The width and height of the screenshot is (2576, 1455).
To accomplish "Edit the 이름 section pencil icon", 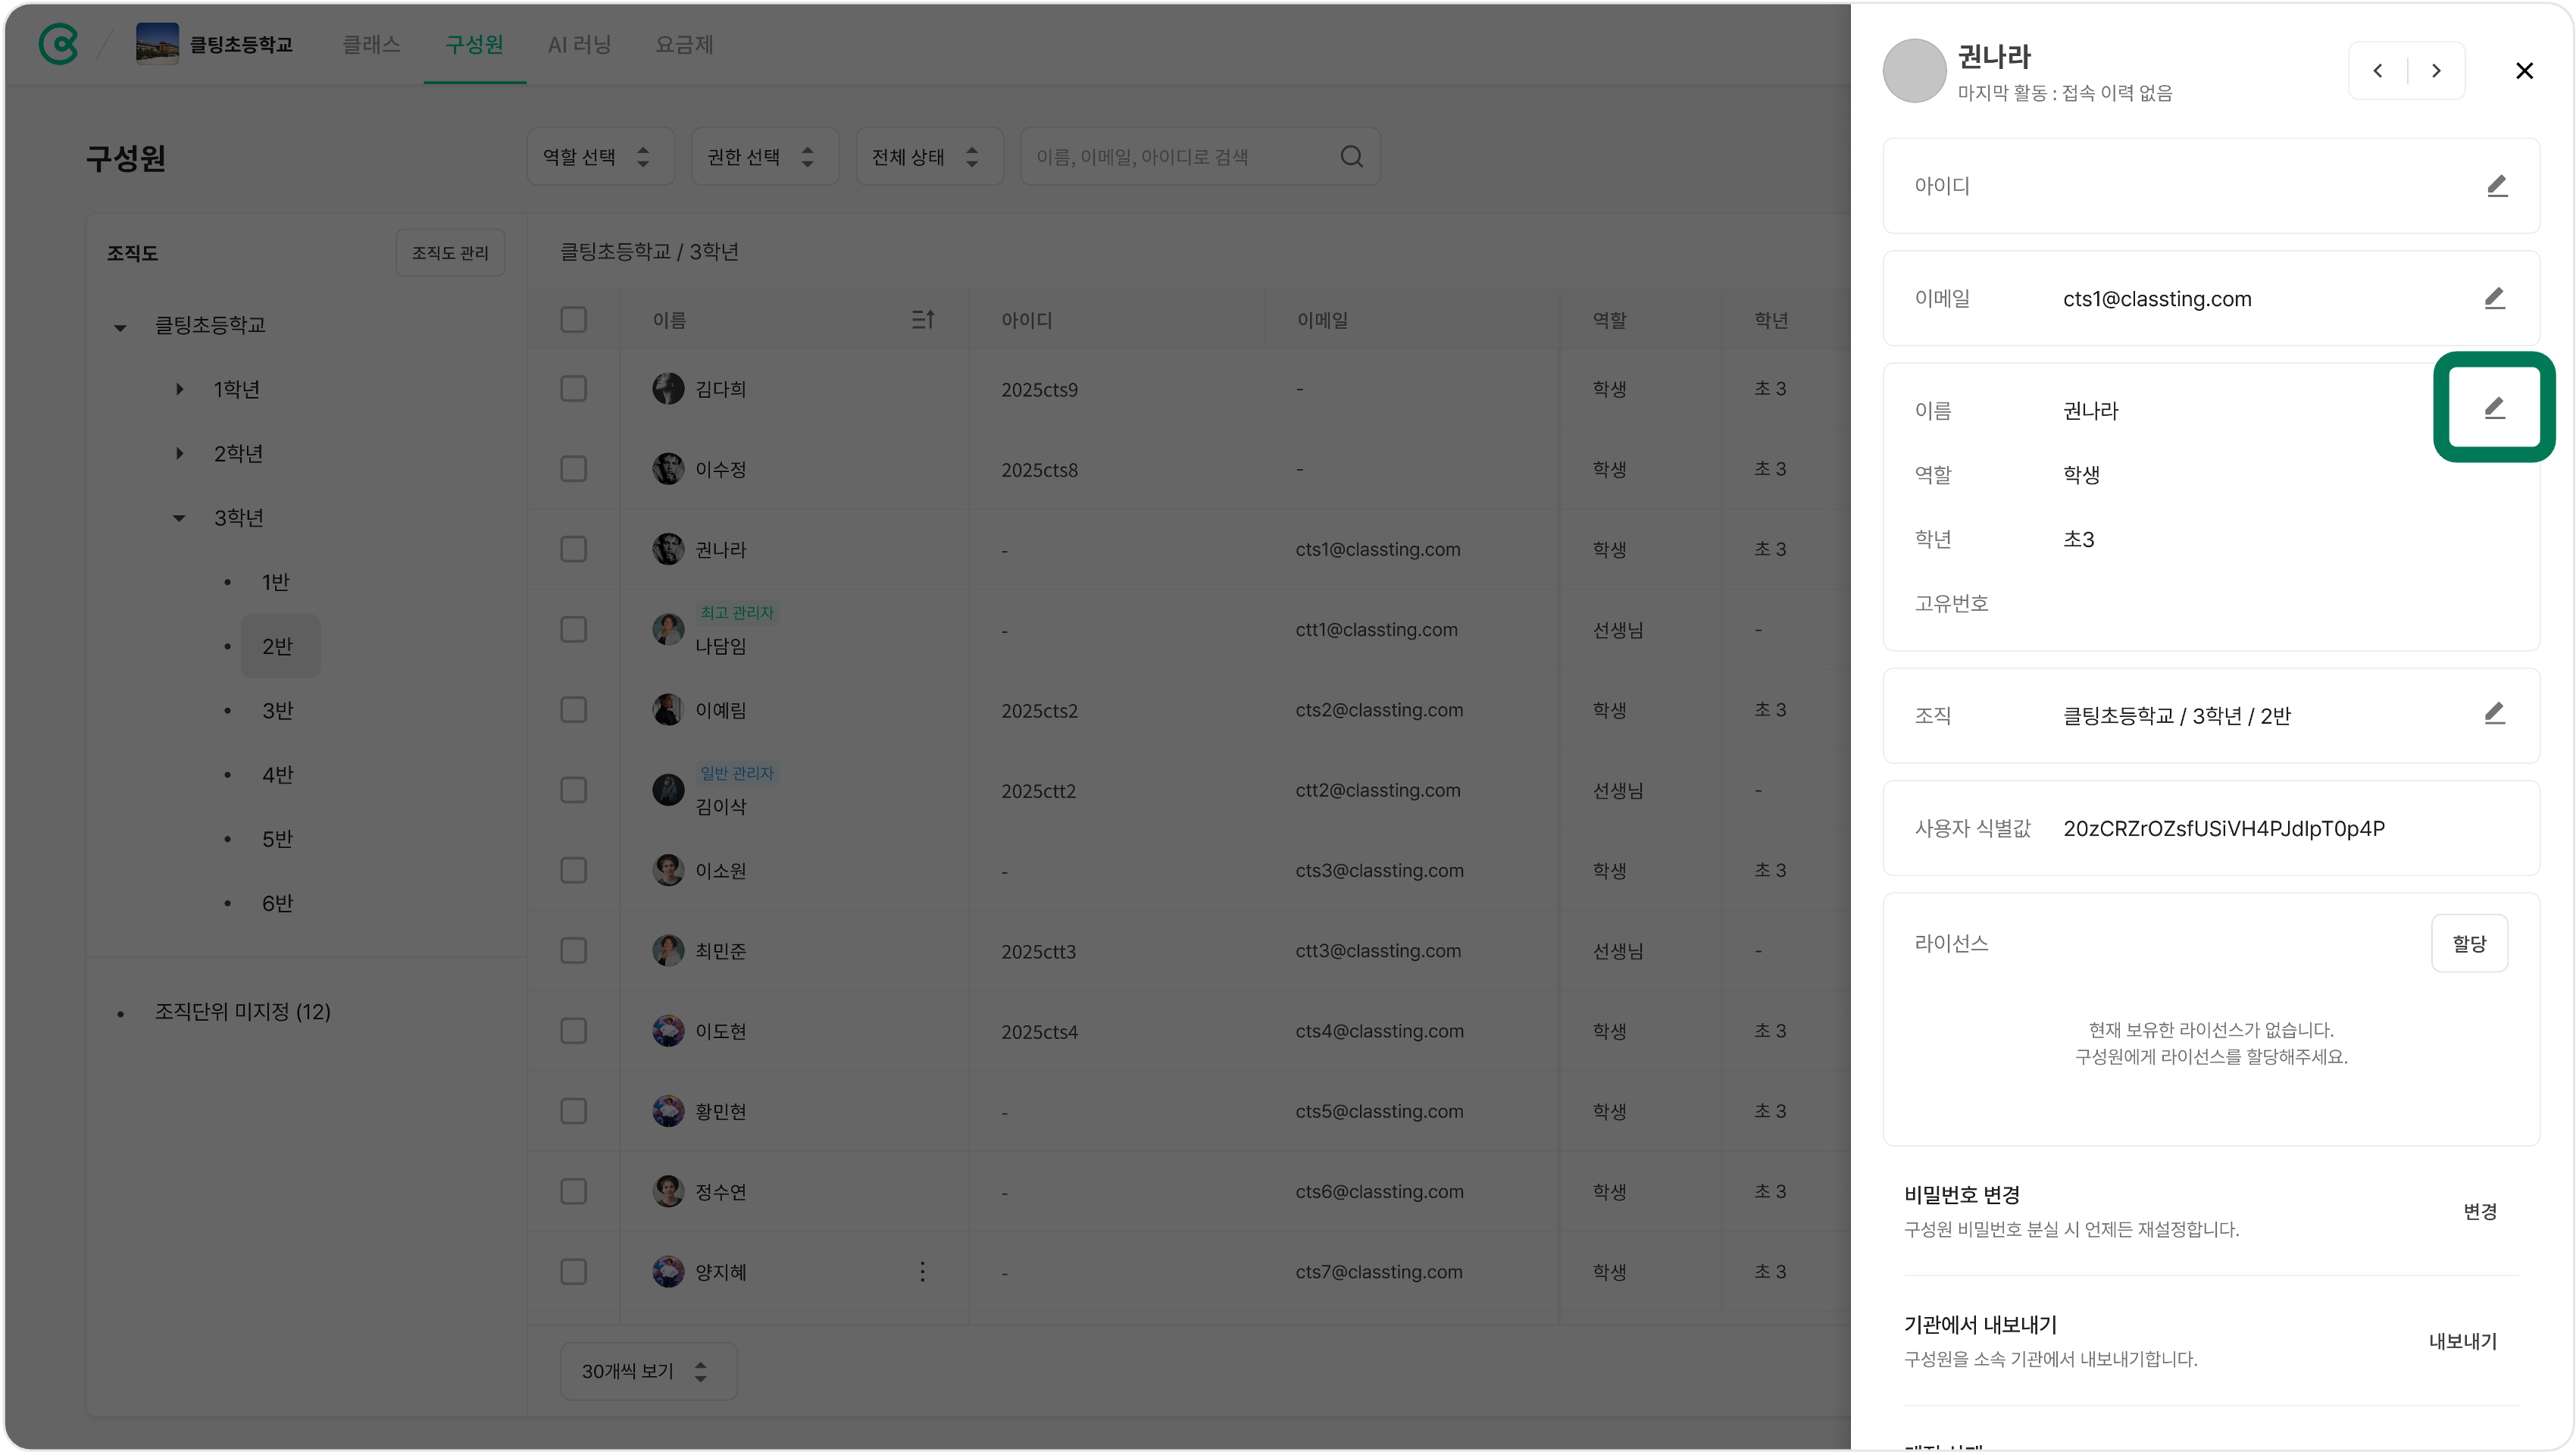I will point(2495,408).
